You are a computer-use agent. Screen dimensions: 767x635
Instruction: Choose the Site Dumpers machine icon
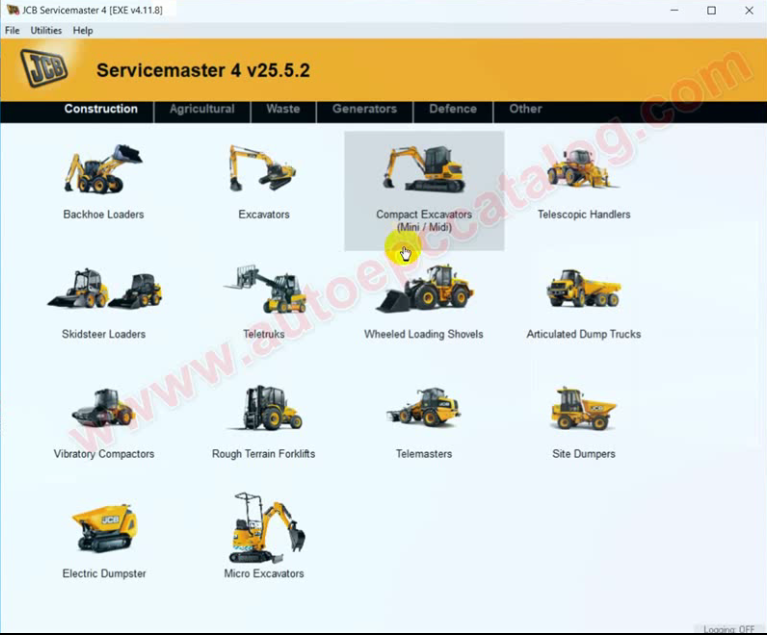tap(584, 408)
